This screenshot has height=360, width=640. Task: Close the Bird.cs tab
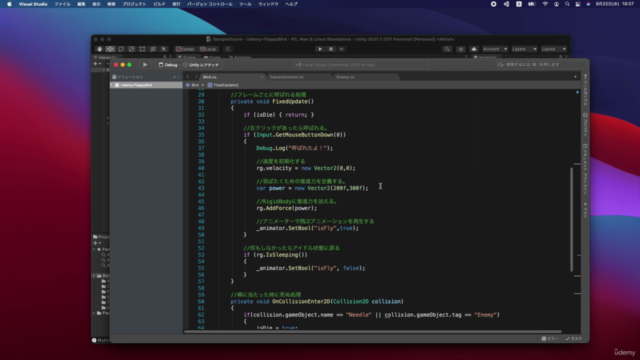point(262,77)
